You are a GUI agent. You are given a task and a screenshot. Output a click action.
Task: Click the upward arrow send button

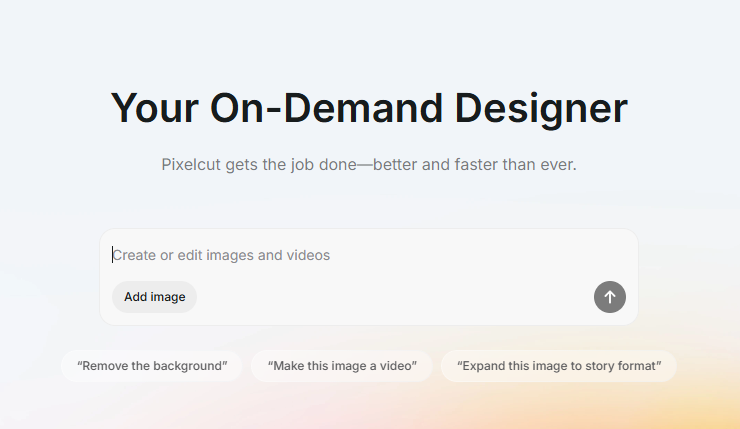point(610,297)
